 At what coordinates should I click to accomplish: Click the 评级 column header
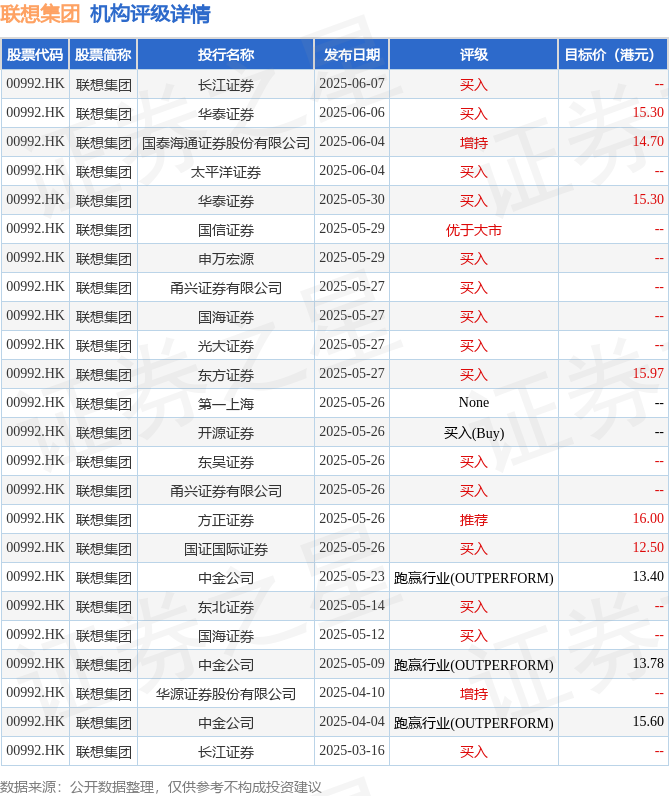474,54
